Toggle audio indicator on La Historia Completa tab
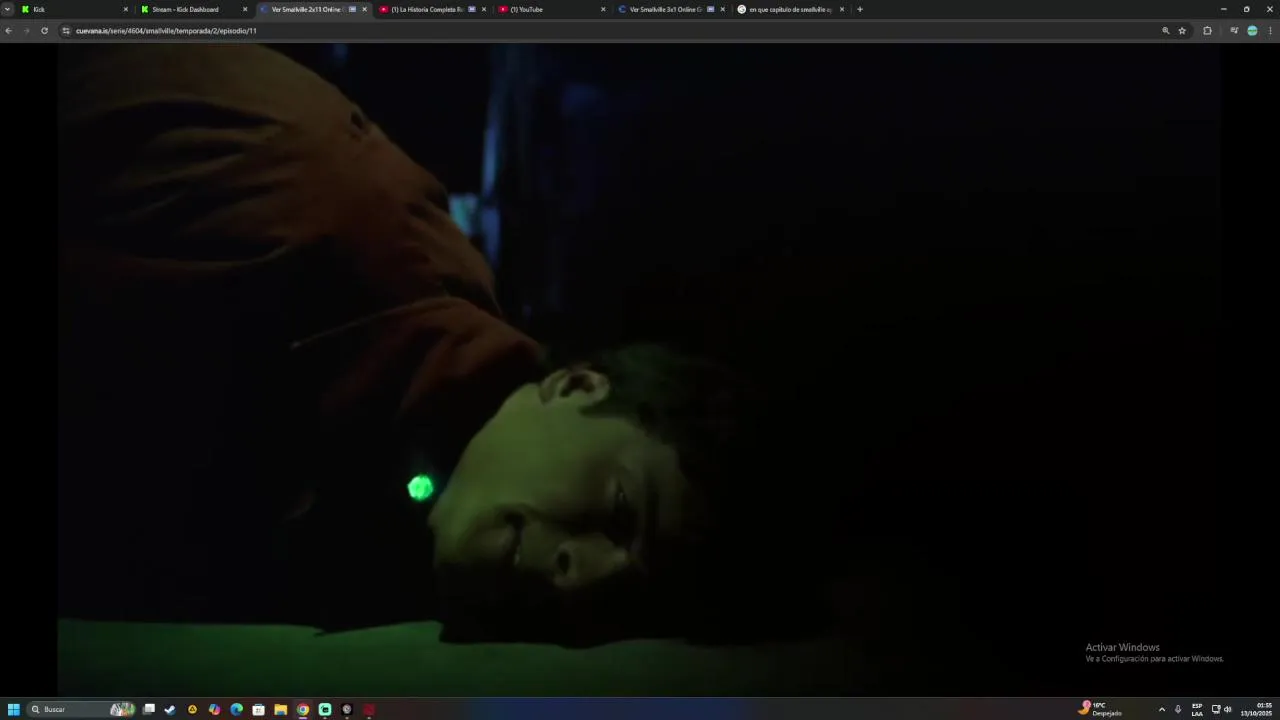 (x=472, y=9)
